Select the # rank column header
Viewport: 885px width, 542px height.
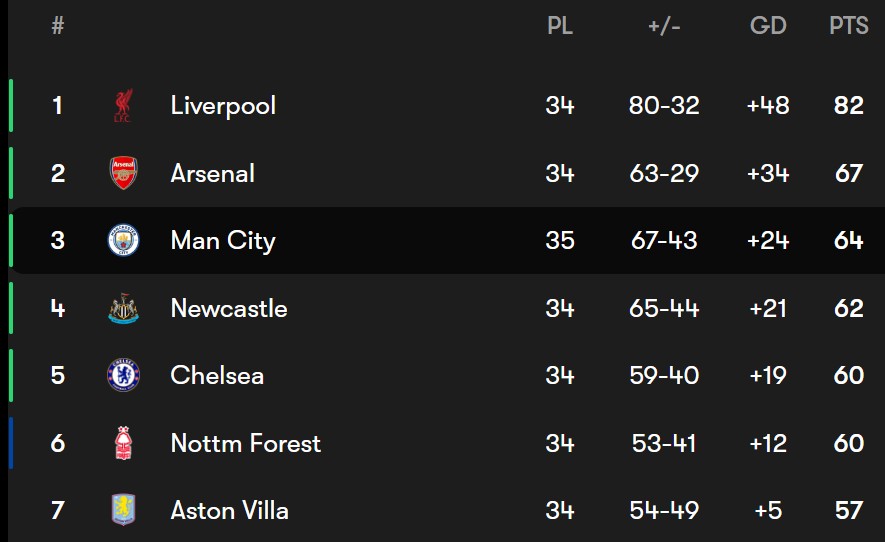pyautogui.click(x=58, y=25)
